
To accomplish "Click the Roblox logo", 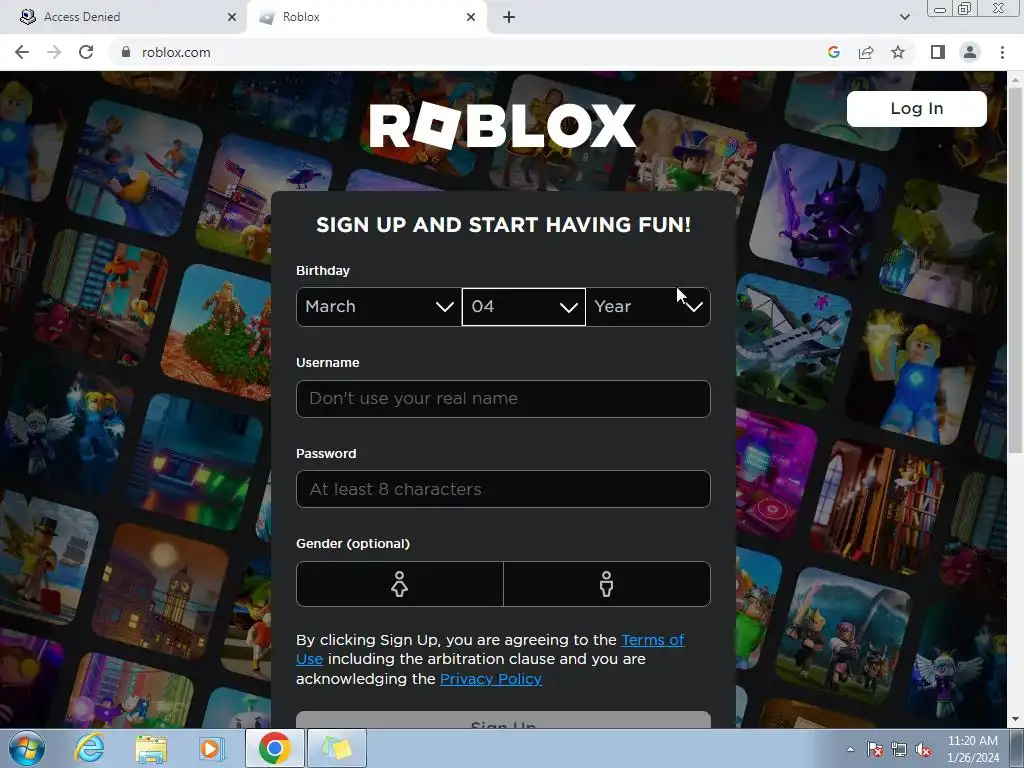I will pos(503,125).
